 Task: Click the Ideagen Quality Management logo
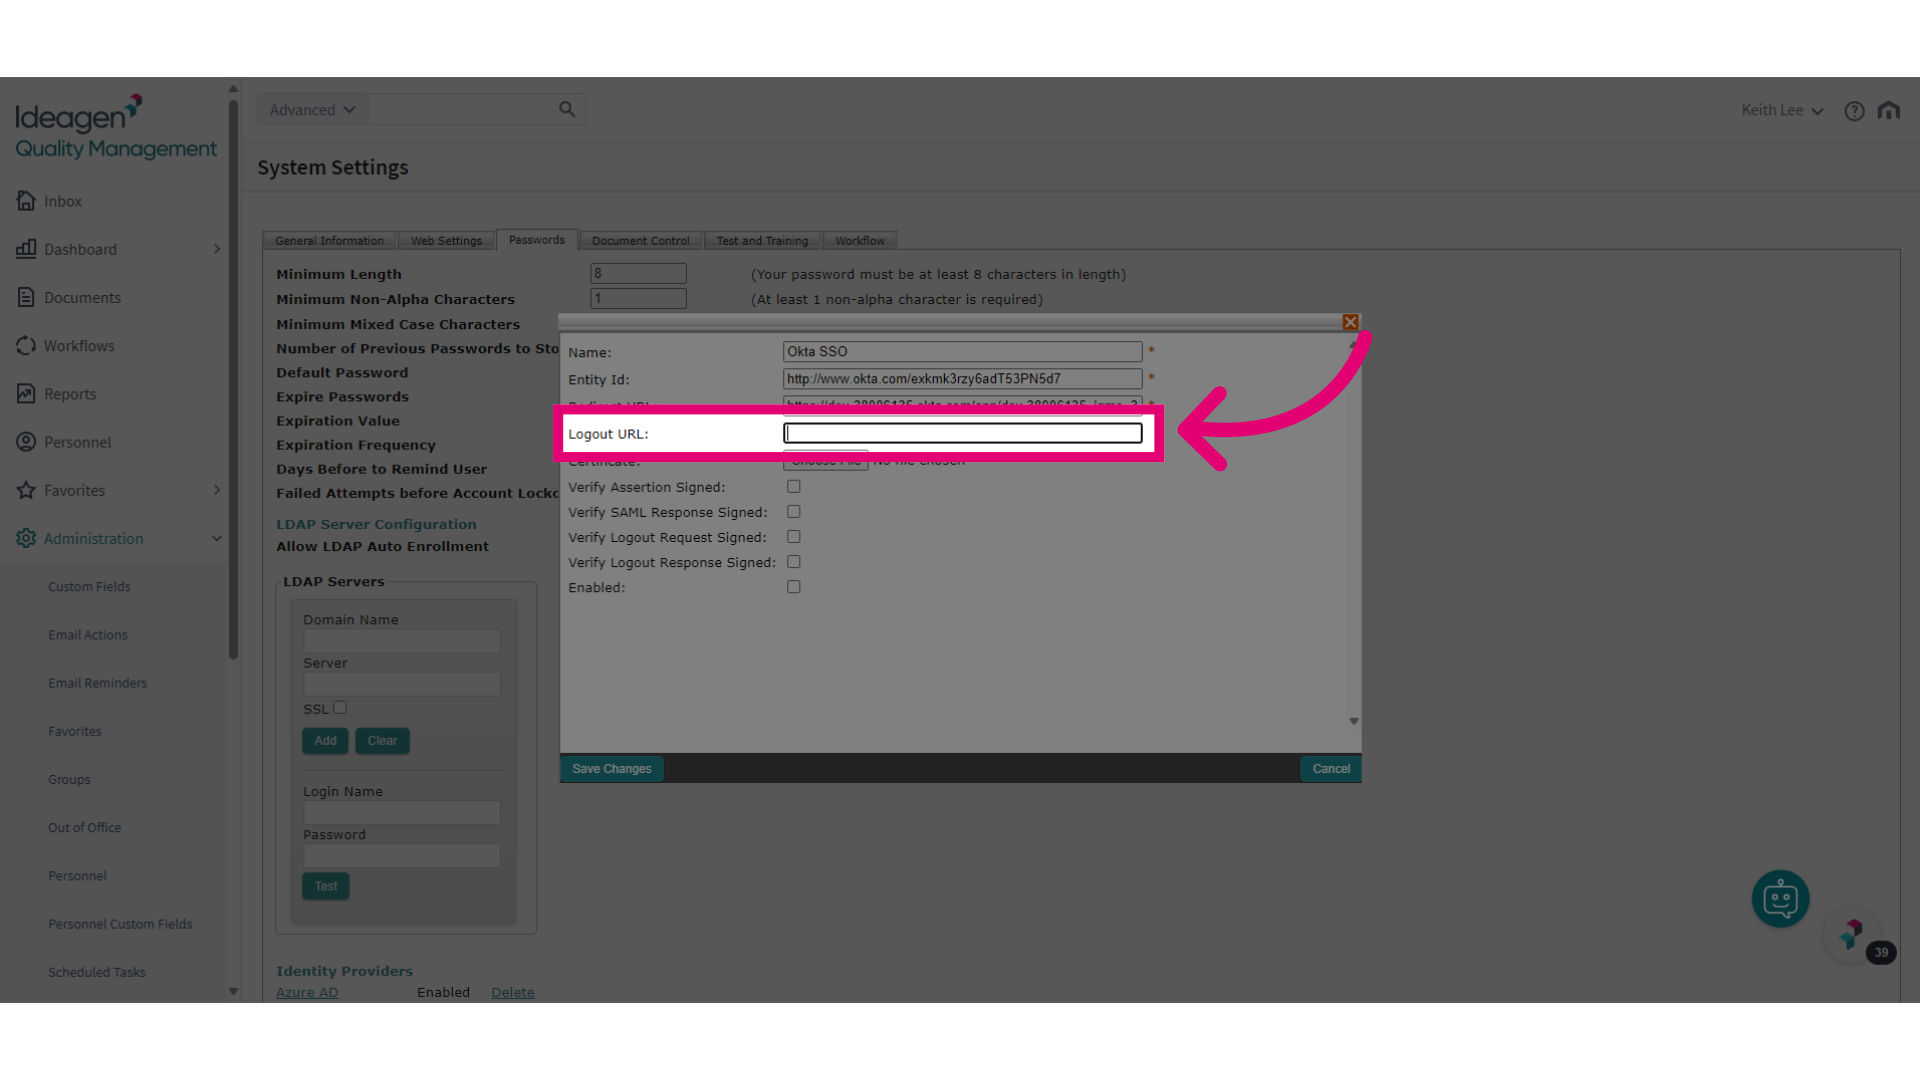point(115,127)
